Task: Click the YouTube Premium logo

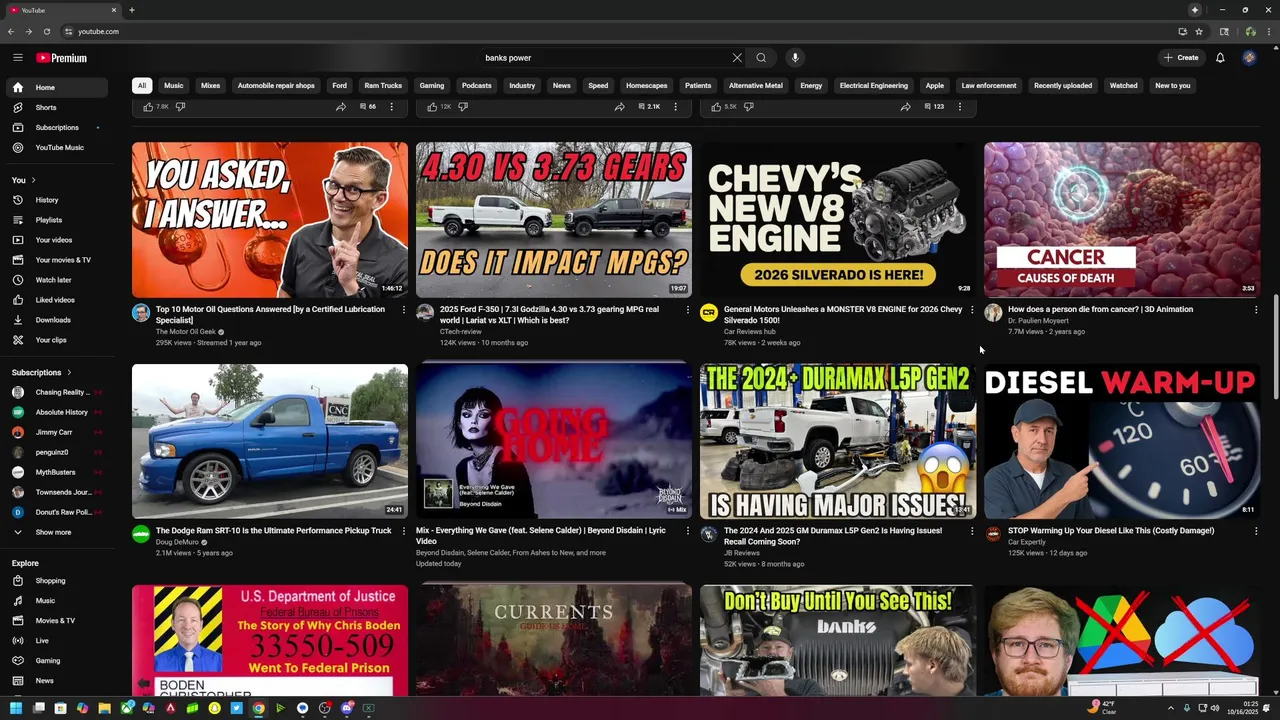Action: pyautogui.click(x=62, y=58)
